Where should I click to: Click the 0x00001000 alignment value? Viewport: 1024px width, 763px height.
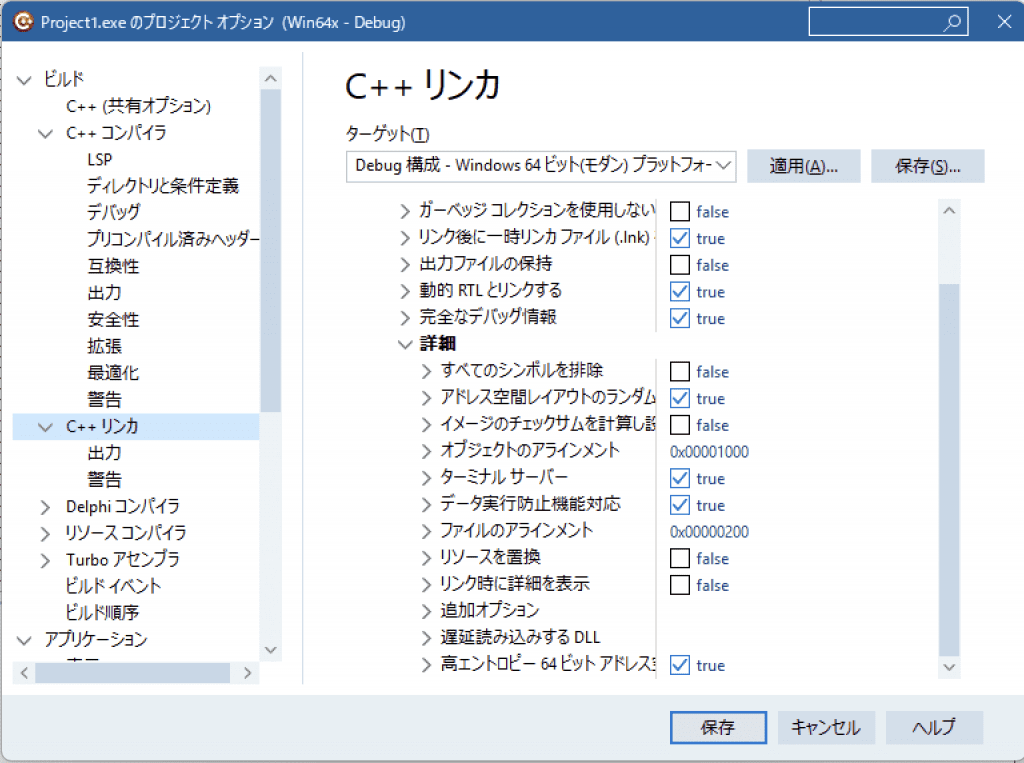point(709,452)
